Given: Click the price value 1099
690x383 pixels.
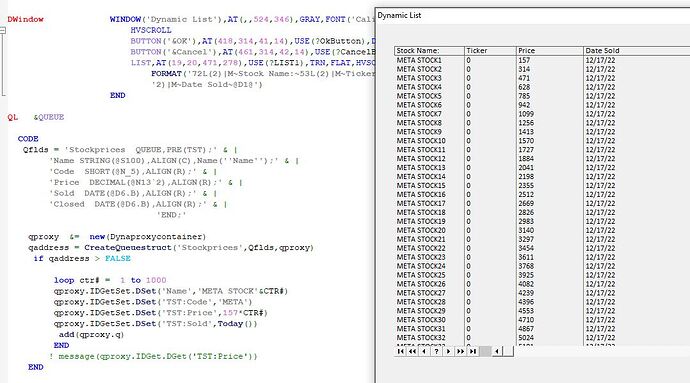Looking at the screenshot, I should point(526,114).
